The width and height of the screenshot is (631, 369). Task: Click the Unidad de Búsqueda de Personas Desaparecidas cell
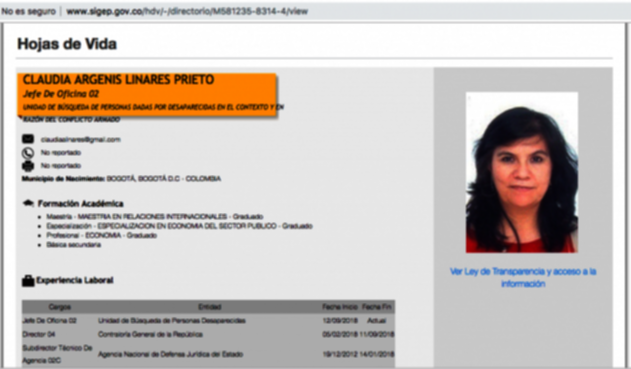172,321
